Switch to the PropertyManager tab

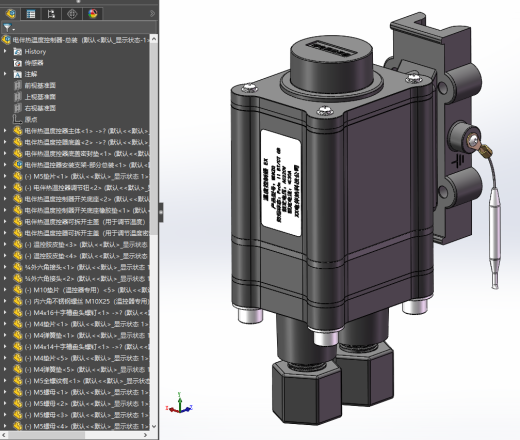point(31,14)
